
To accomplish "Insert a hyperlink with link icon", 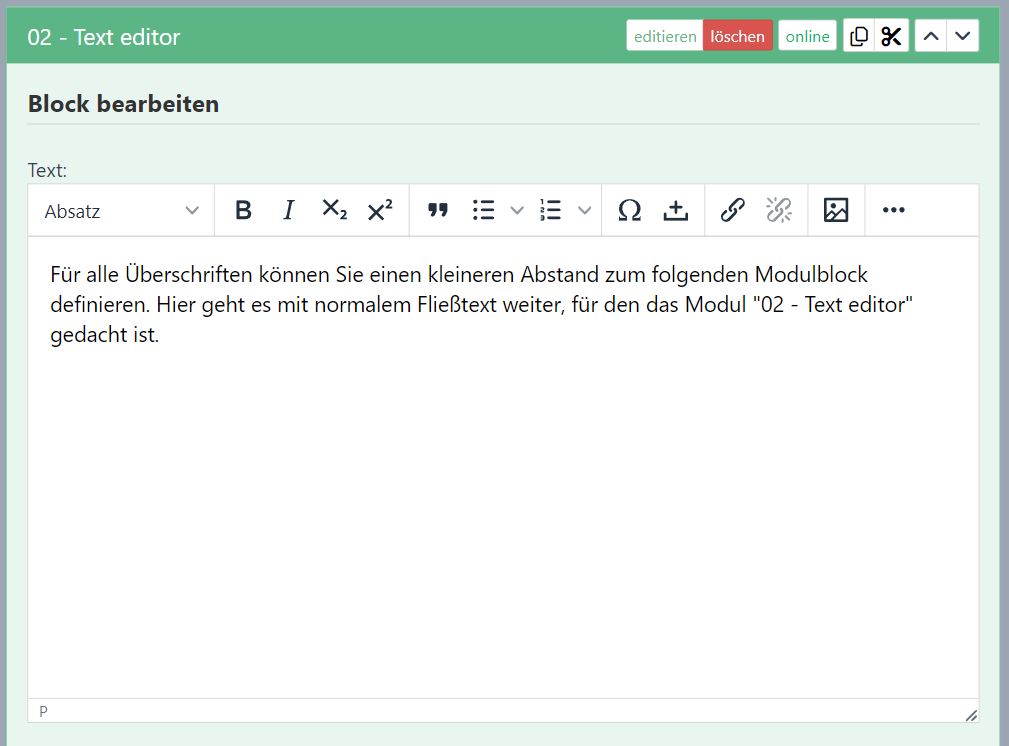I will [733, 210].
